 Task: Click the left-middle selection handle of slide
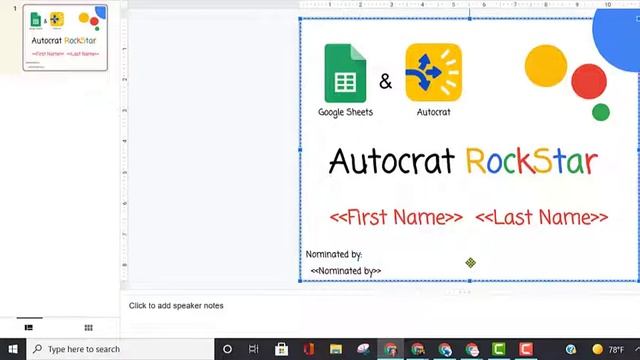tap(300, 150)
